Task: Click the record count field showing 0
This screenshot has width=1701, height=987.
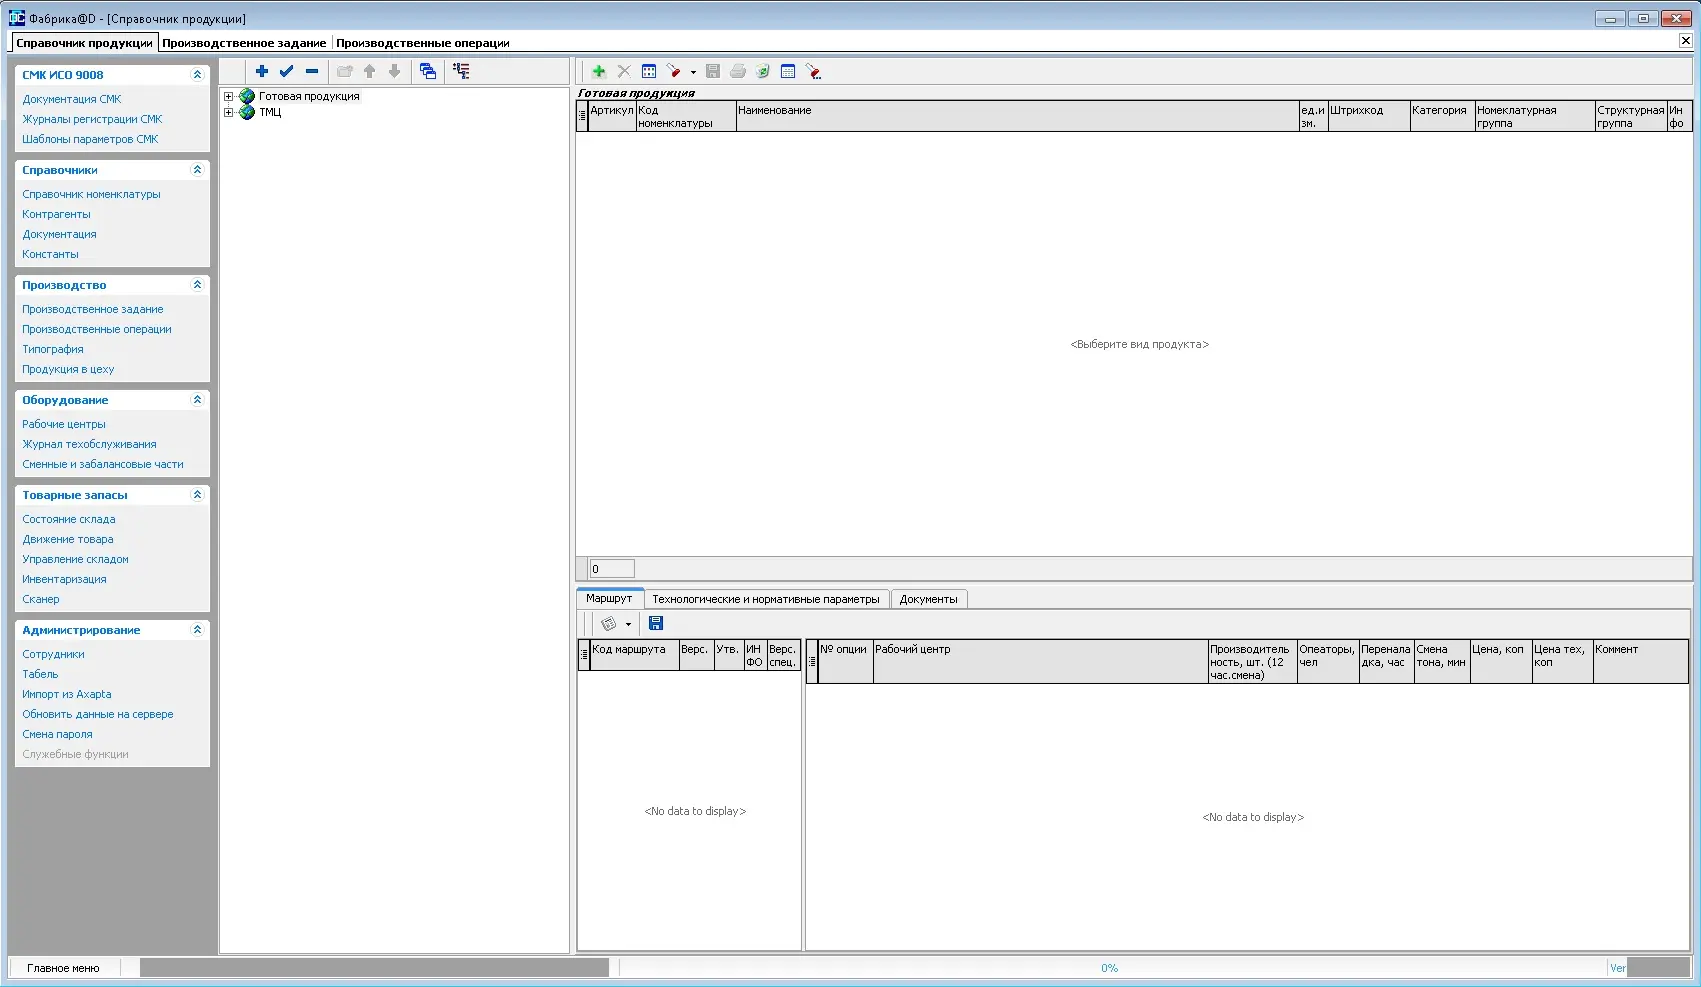Action: [612, 569]
